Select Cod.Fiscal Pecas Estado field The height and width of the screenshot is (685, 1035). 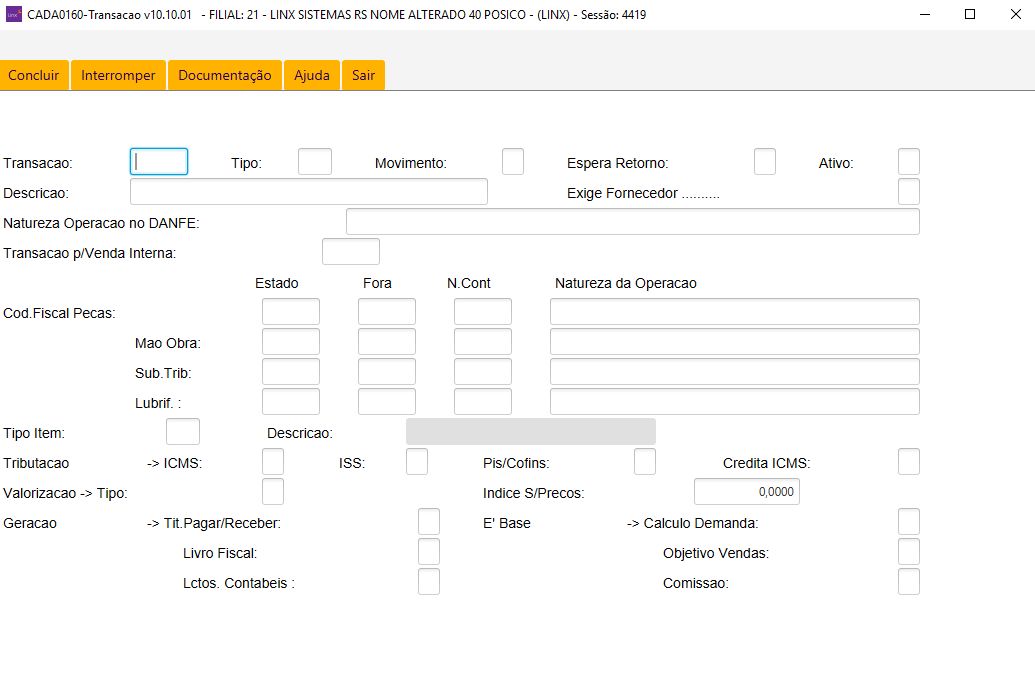291,312
